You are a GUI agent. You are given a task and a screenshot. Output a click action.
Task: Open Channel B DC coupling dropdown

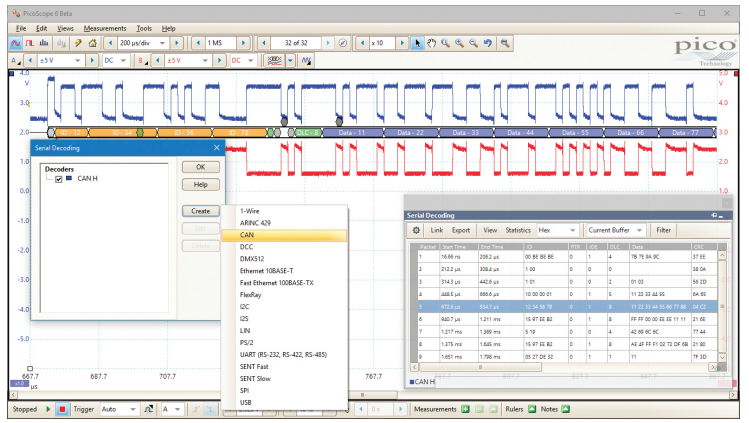pyautogui.click(x=250, y=61)
